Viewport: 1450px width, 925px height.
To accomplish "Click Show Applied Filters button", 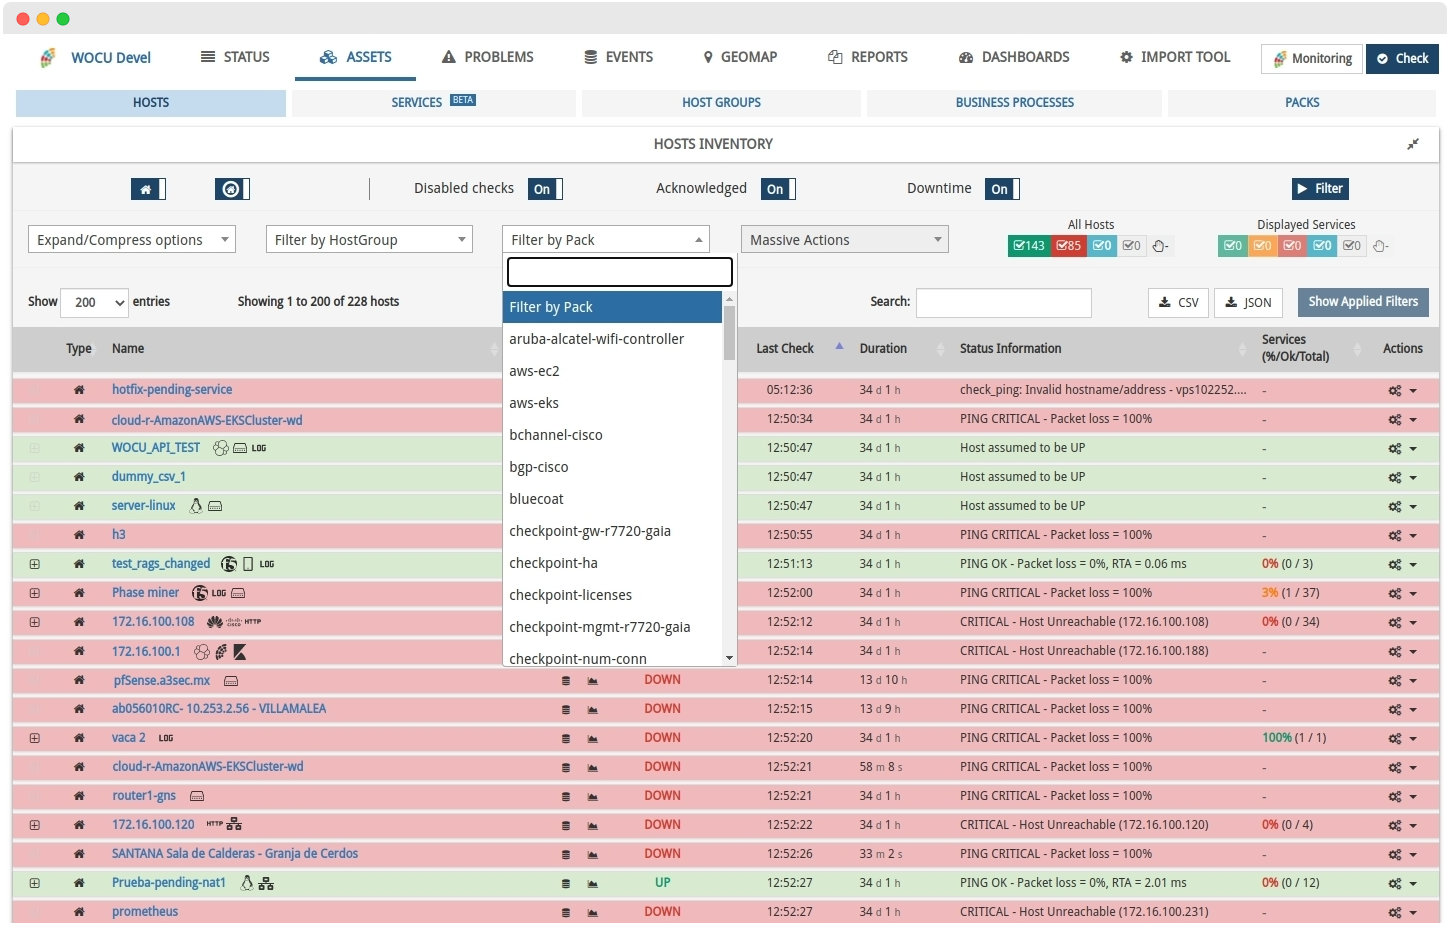I will click(x=1363, y=302).
